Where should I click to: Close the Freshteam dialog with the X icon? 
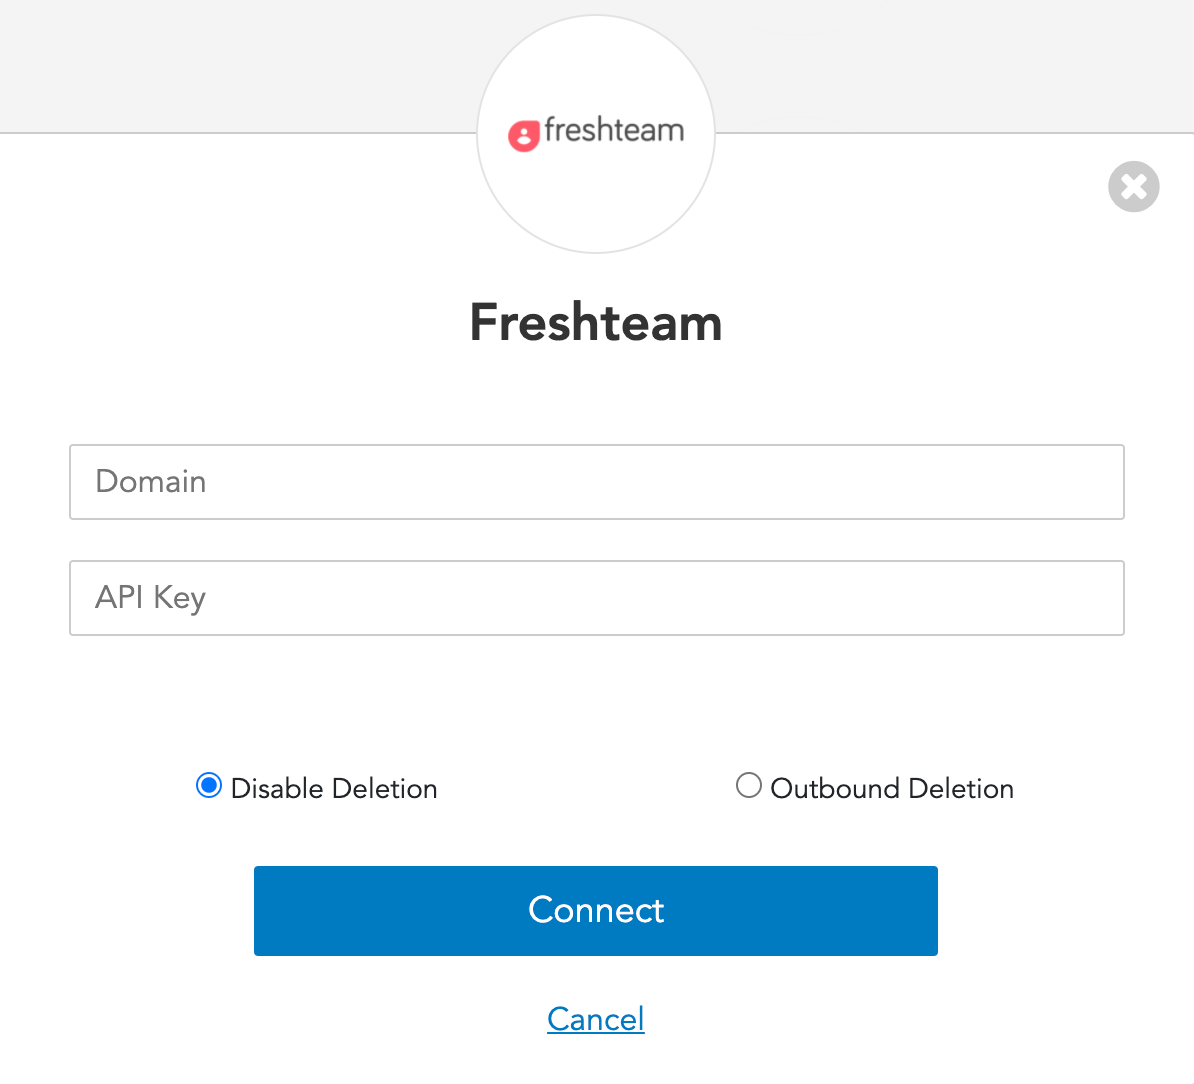click(x=1133, y=187)
